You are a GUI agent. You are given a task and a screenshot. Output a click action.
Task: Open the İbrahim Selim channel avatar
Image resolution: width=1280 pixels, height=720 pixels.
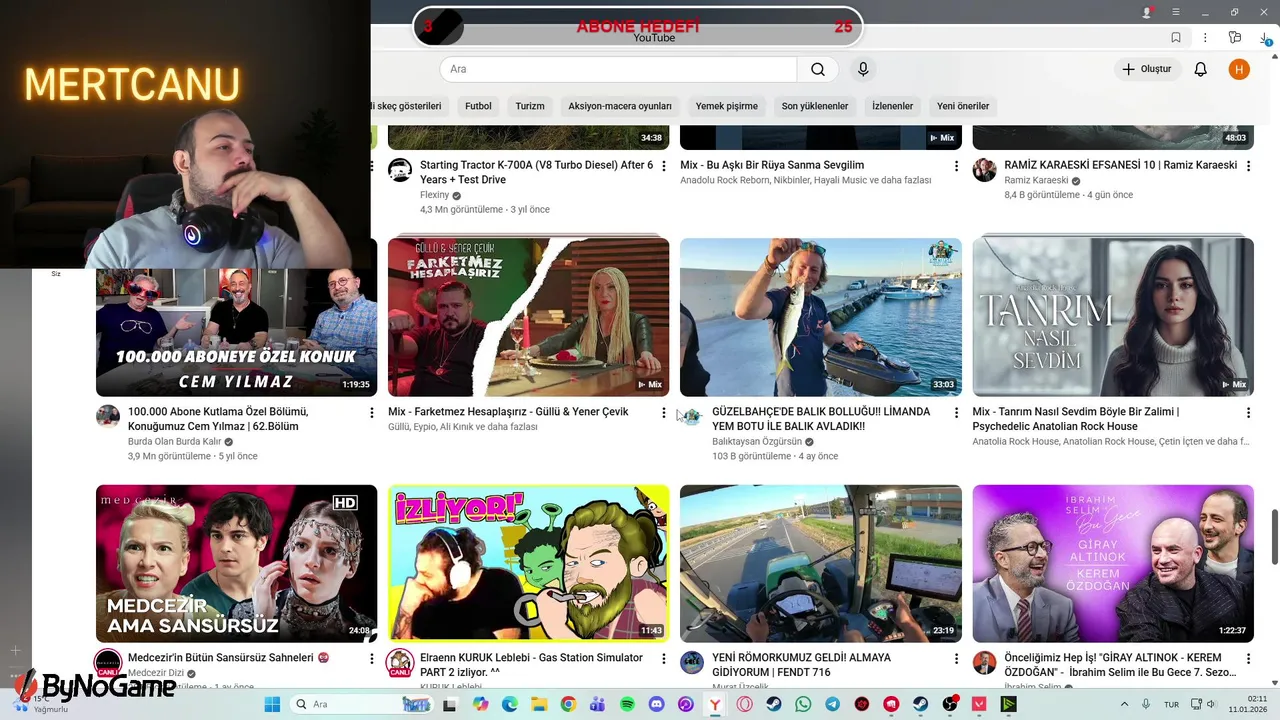click(x=984, y=662)
